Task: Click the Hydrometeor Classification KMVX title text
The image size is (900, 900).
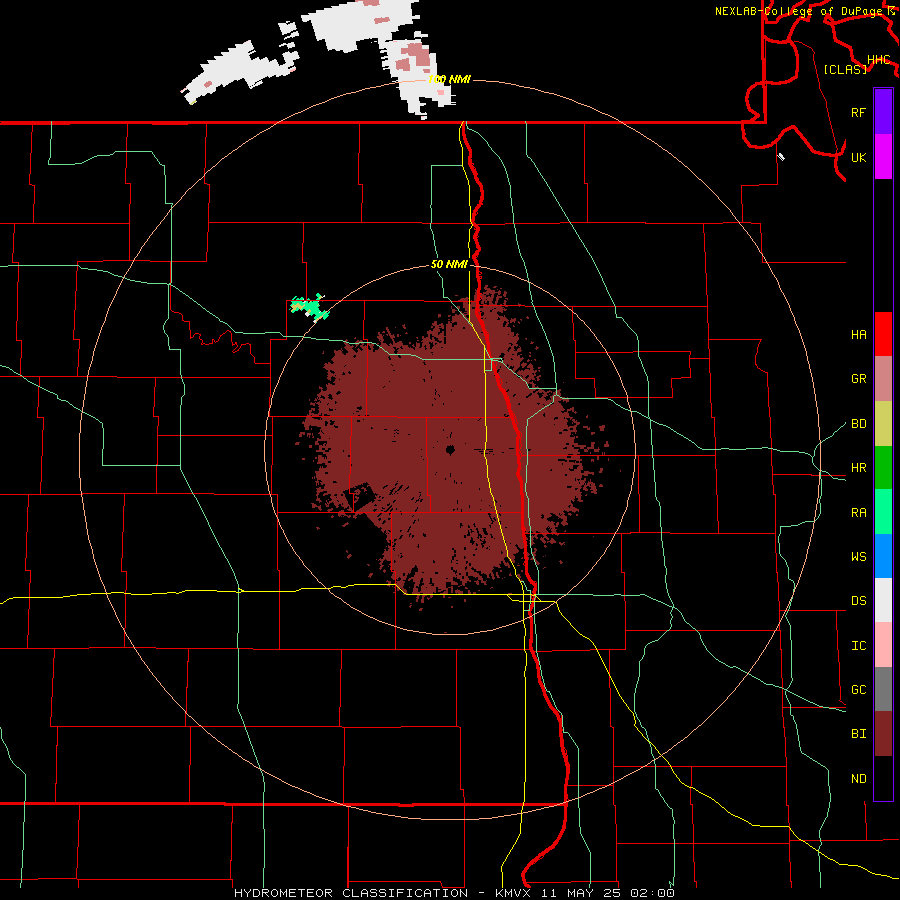Action: click(x=454, y=893)
